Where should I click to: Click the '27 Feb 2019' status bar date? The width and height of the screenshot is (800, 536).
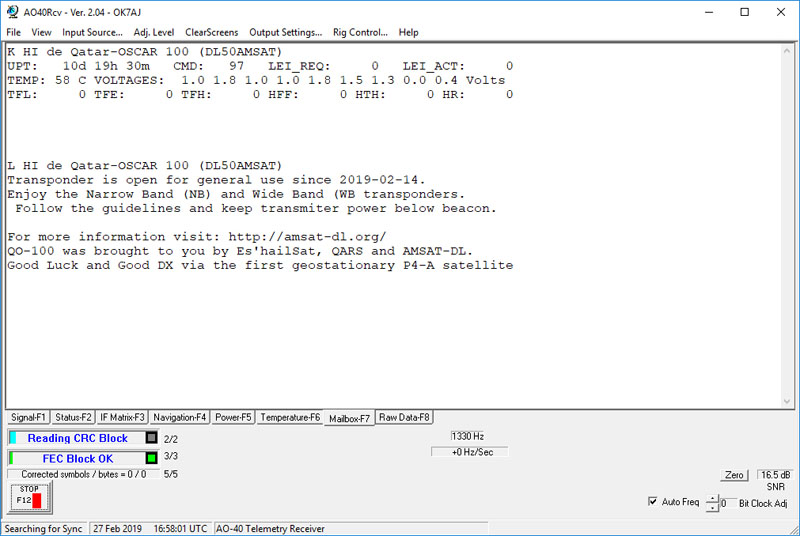[117, 528]
